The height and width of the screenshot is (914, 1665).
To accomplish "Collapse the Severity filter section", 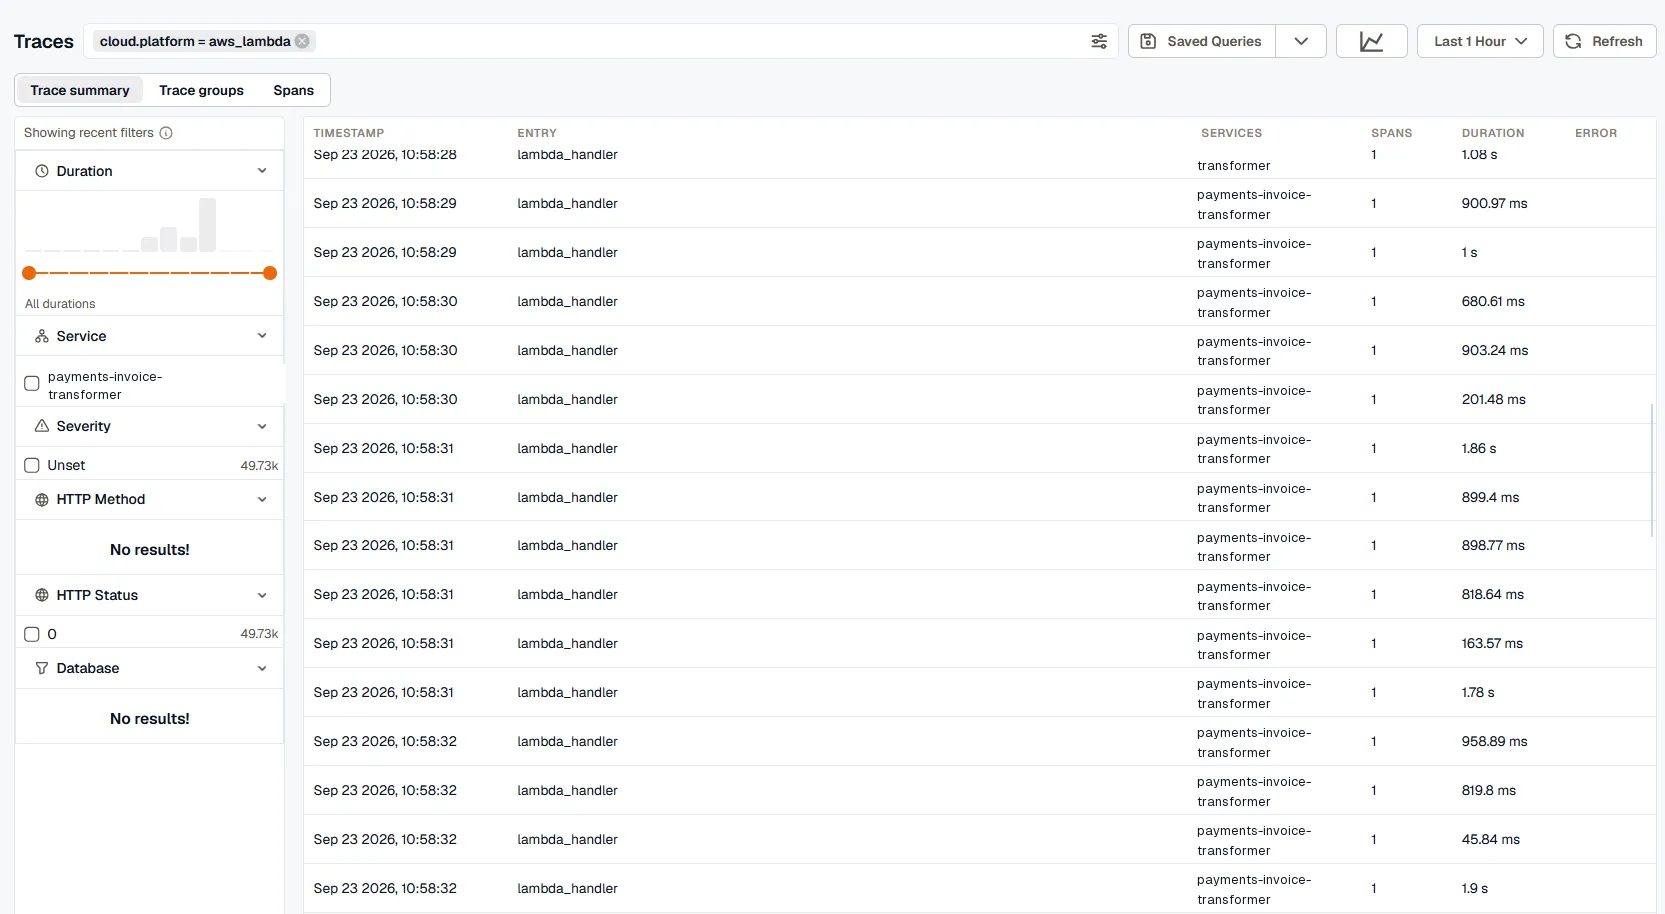I will tap(262, 426).
